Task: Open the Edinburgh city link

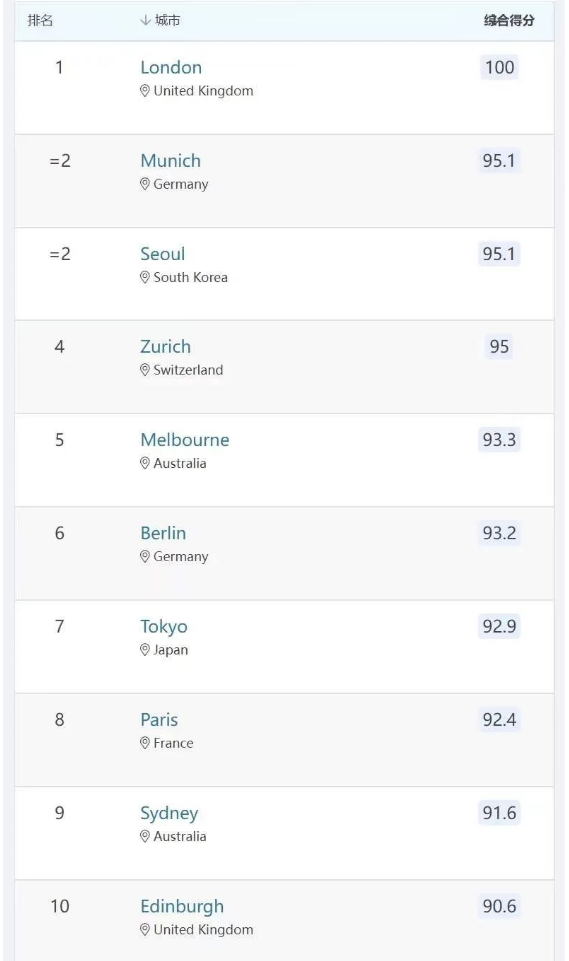Action: point(182,906)
